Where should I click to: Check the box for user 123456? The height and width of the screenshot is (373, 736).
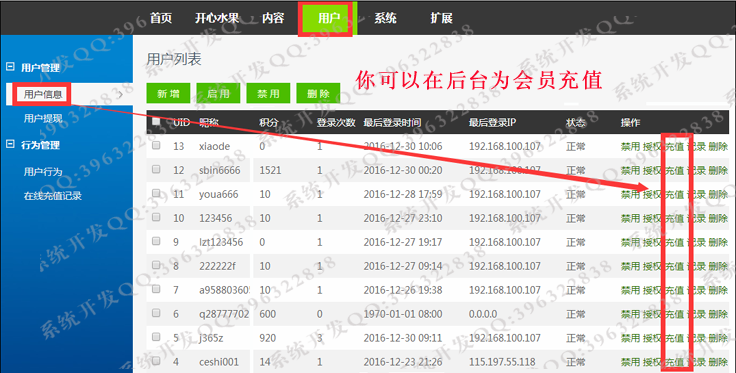click(x=156, y=217)
